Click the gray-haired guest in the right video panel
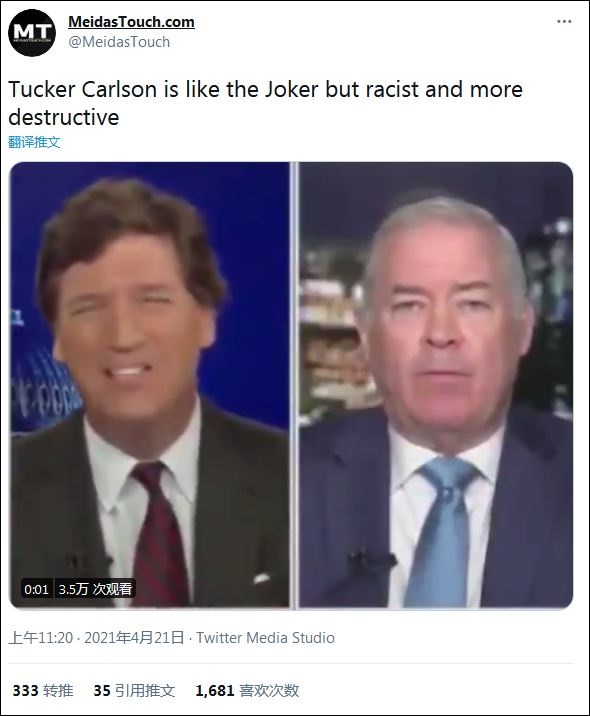This screenshot has height=716, width=590. tap(436, 385)
